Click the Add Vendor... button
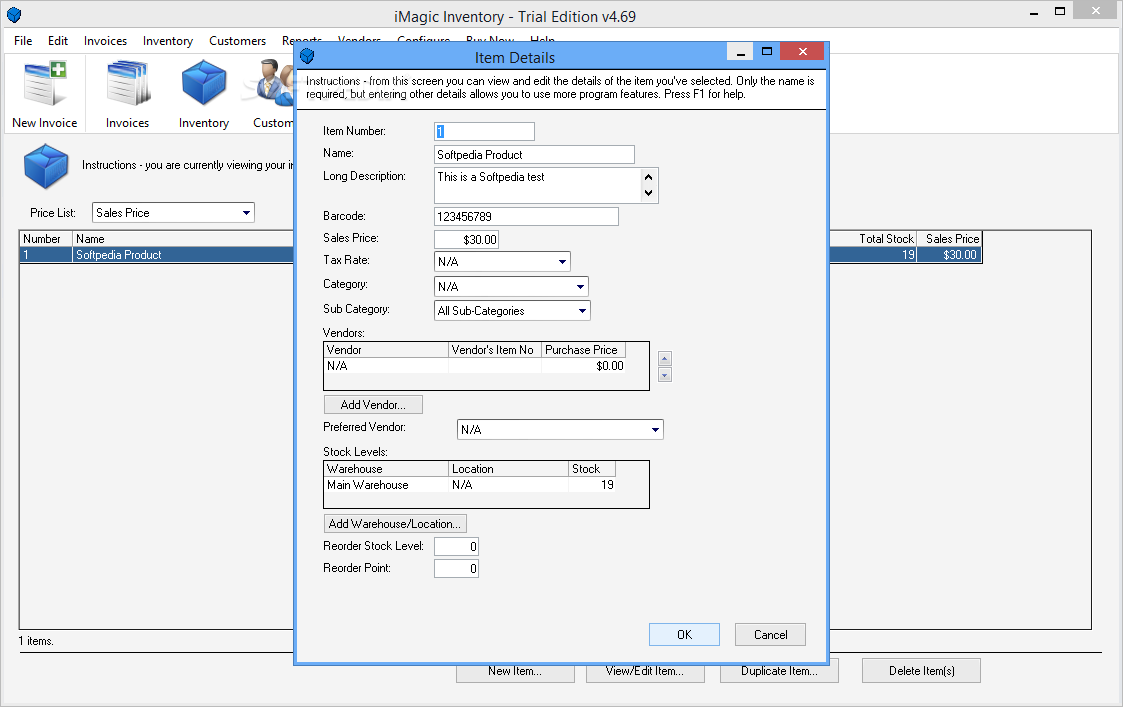 click(373, 405)
